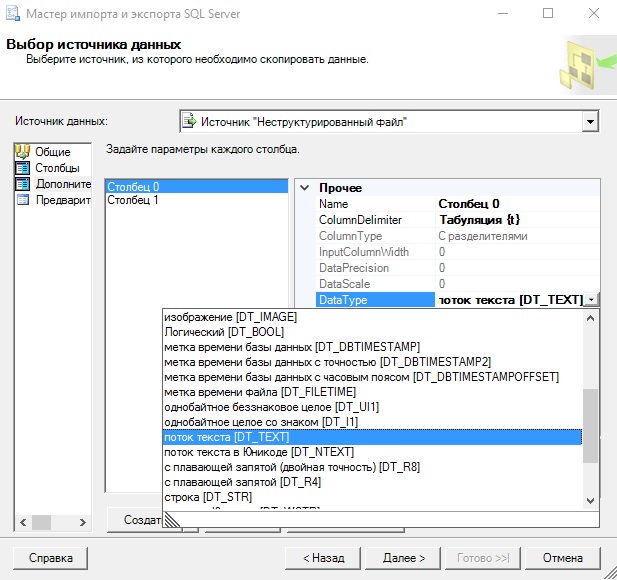The image size is (617, 580).
Task: Collapse the Прочее property group
Action: 305,188
